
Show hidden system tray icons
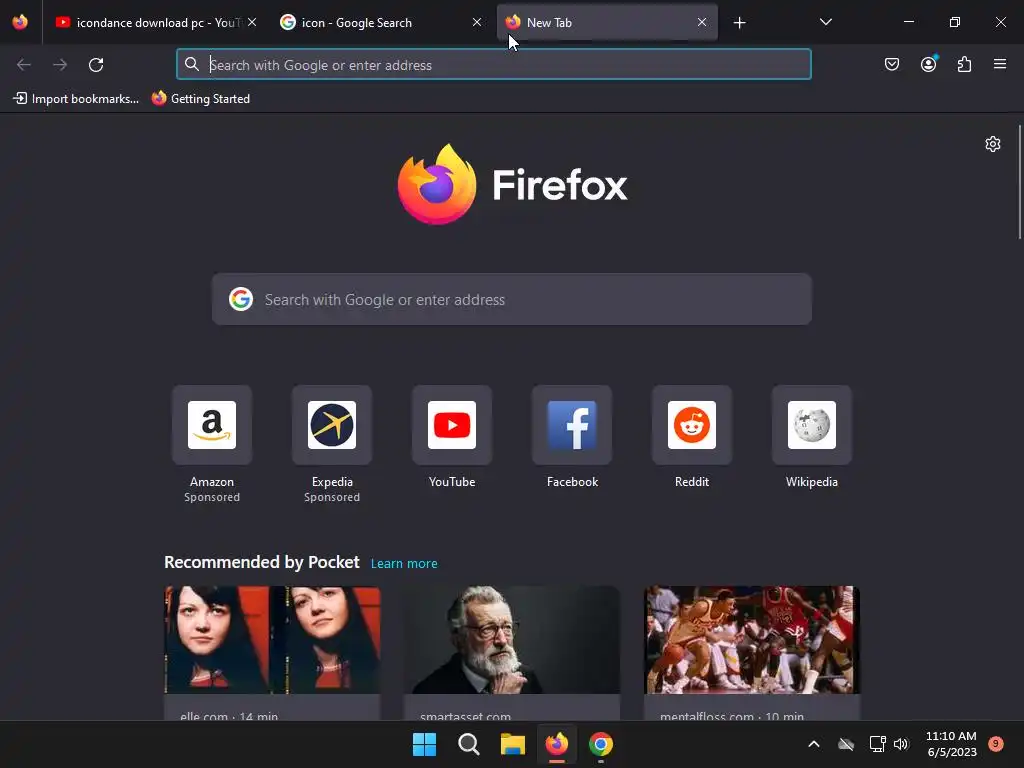point(814,744)
